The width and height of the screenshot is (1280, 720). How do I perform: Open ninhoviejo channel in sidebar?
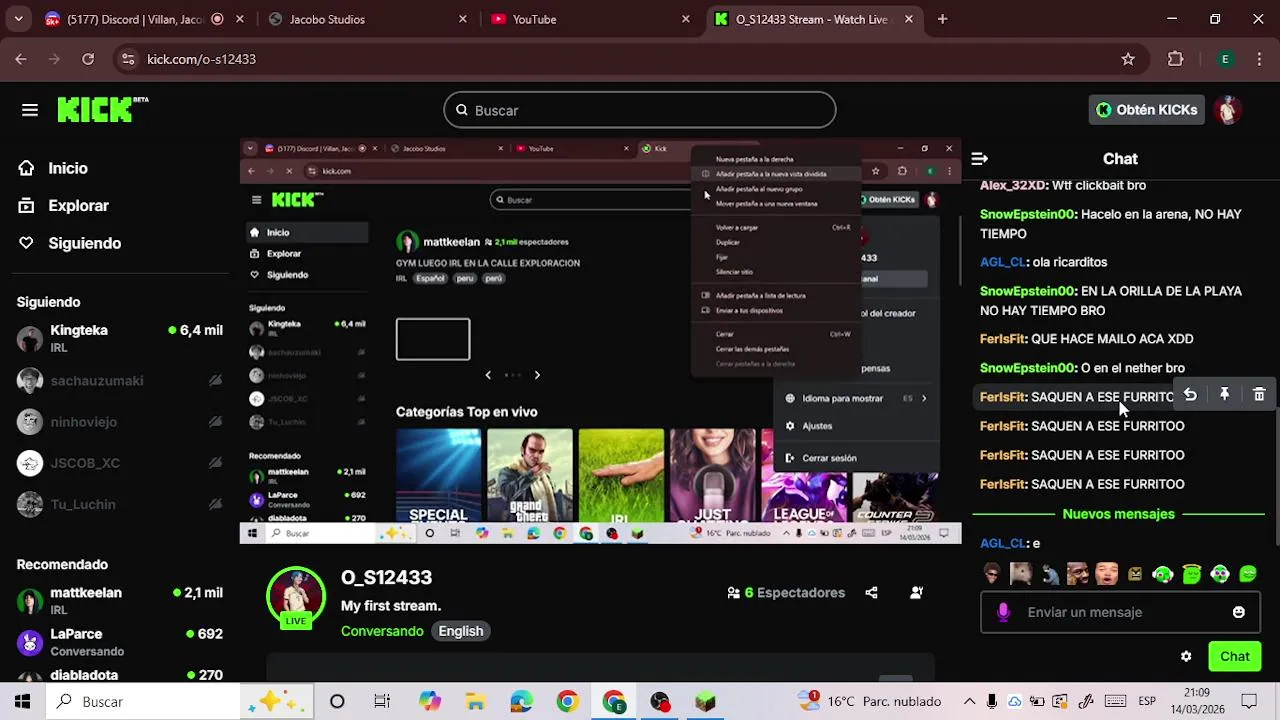120,422
